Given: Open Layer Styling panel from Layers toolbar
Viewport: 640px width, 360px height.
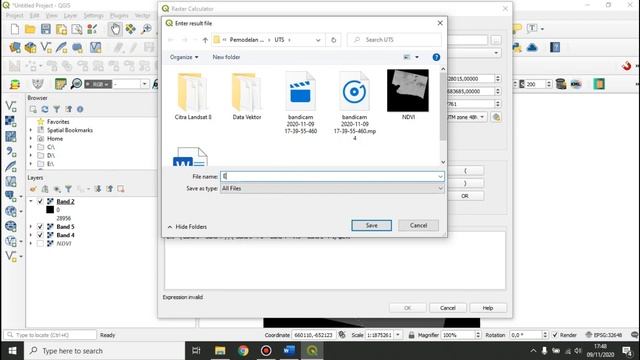Looking at the screenshot, I should coord(33,189).
